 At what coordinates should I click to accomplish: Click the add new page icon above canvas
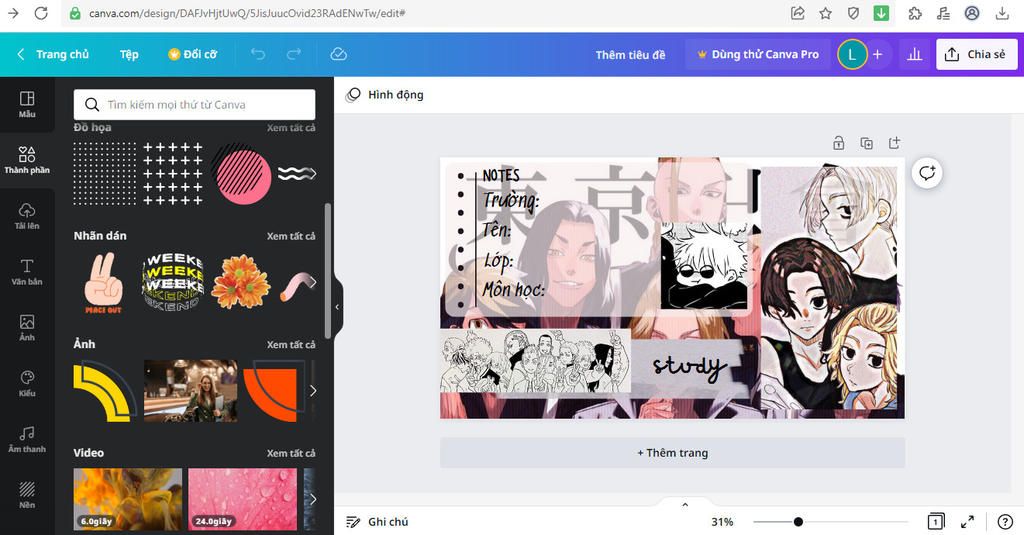pyautogui.click(x=895, y=142)
